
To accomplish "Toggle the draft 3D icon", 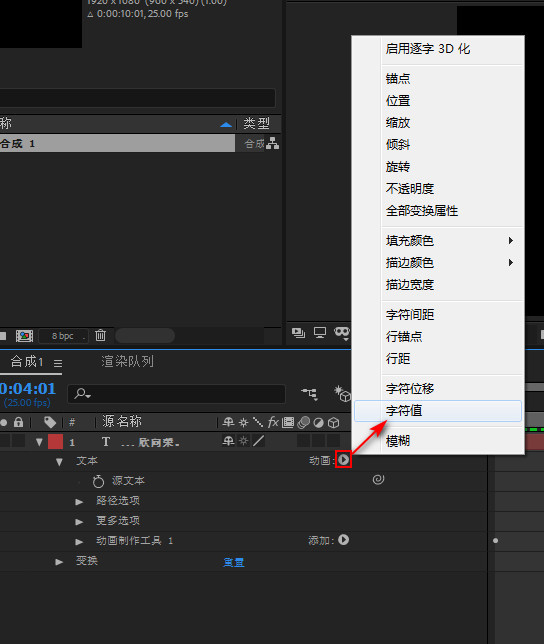I will pyautogui.click(x=342, y=393).
